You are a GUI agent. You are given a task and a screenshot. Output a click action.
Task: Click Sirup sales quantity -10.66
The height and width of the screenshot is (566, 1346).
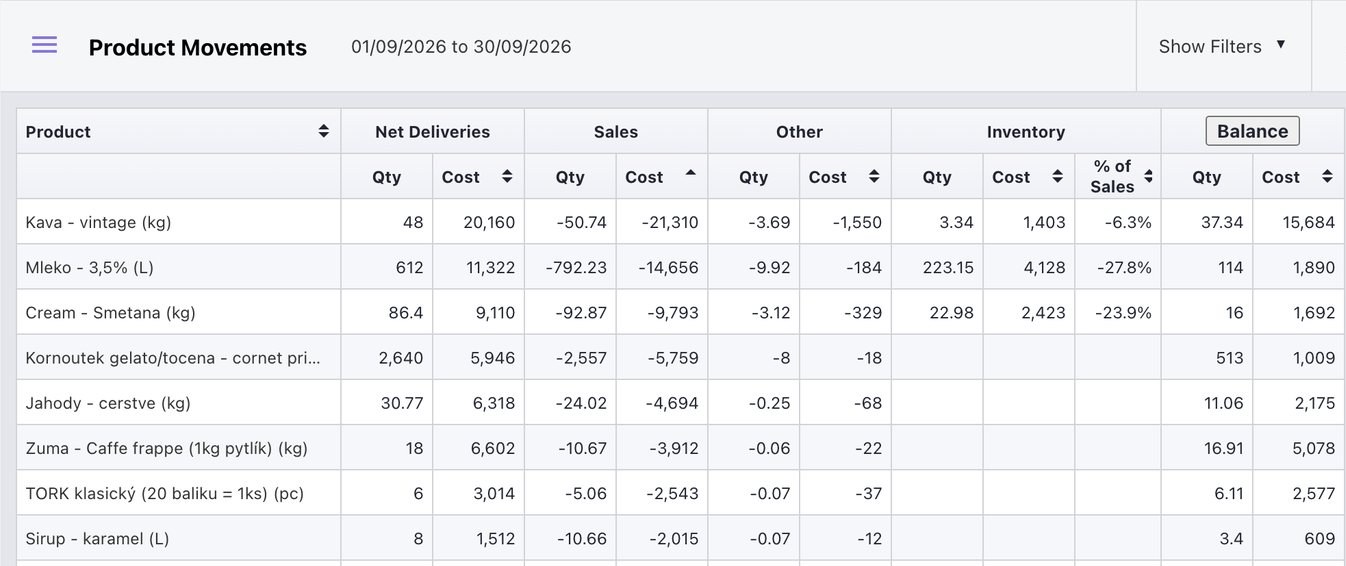pos(581,538)
